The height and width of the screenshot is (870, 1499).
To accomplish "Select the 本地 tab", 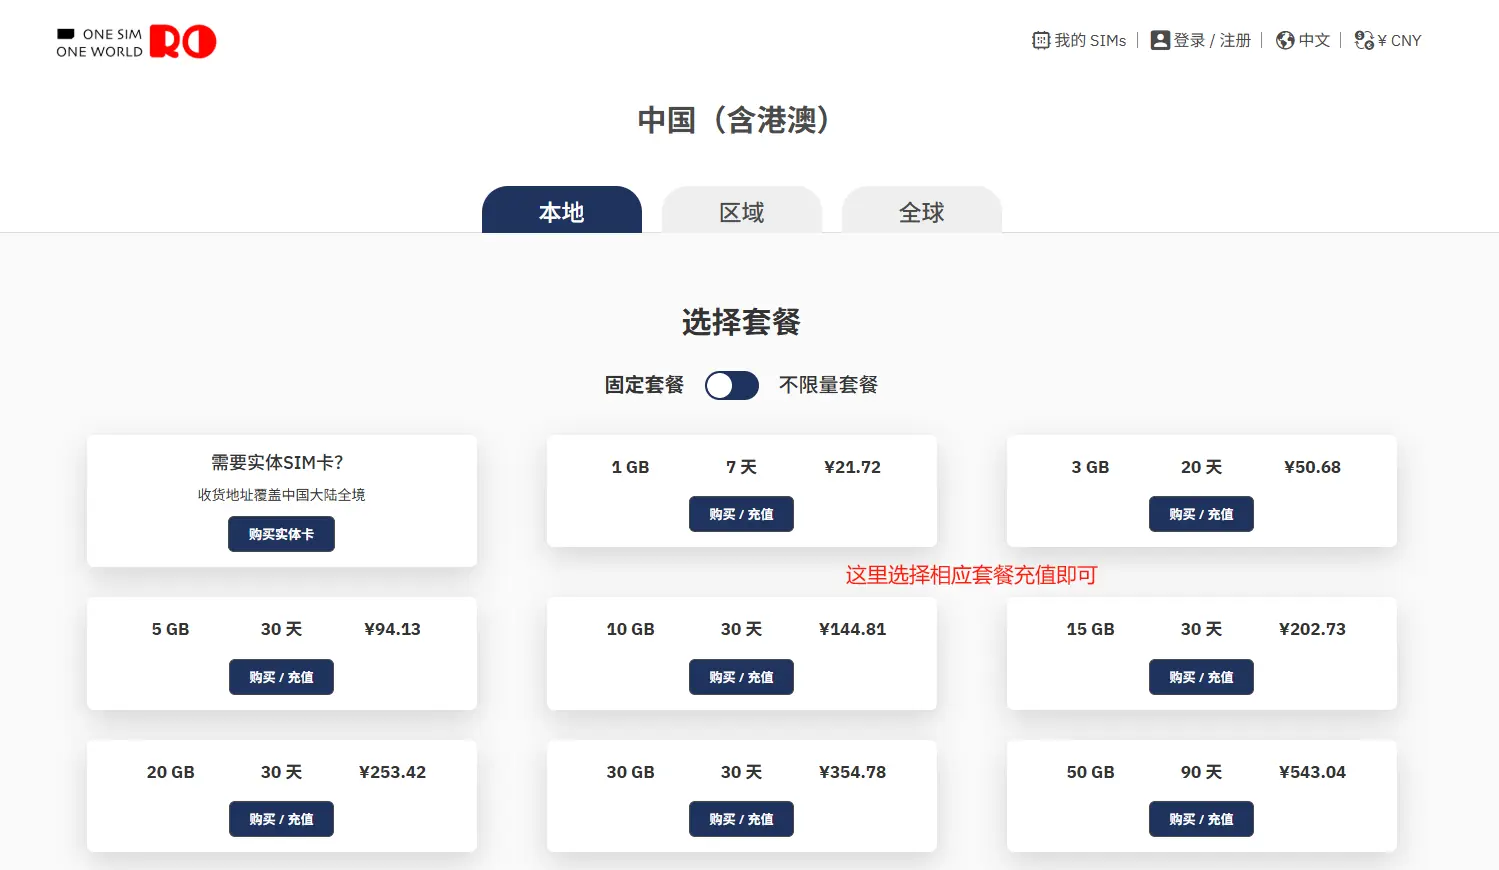I will 561,212.
